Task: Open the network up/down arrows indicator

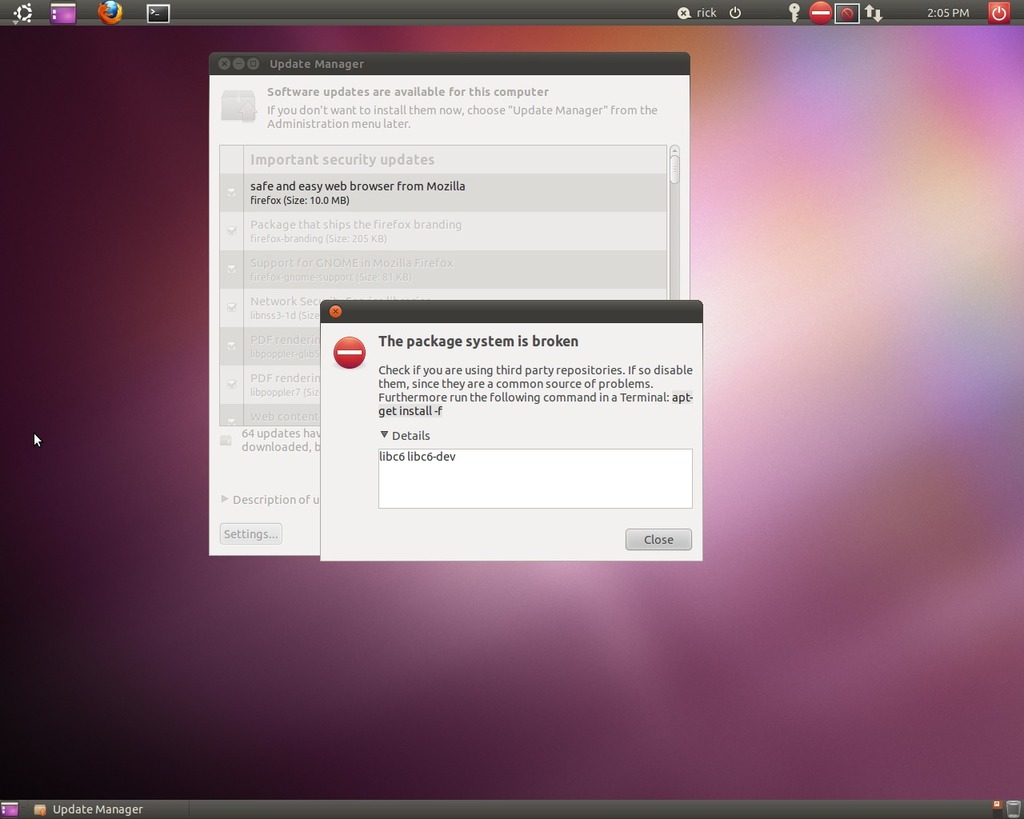Action: (874, 13)
